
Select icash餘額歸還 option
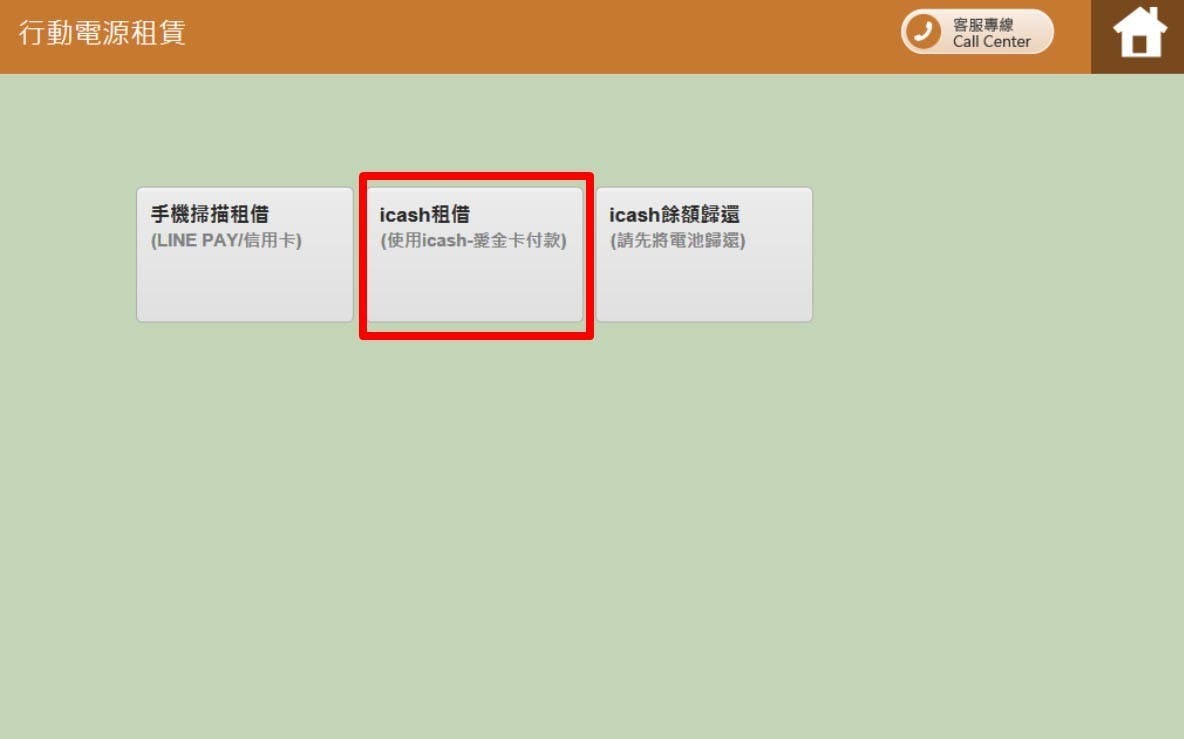705,254
